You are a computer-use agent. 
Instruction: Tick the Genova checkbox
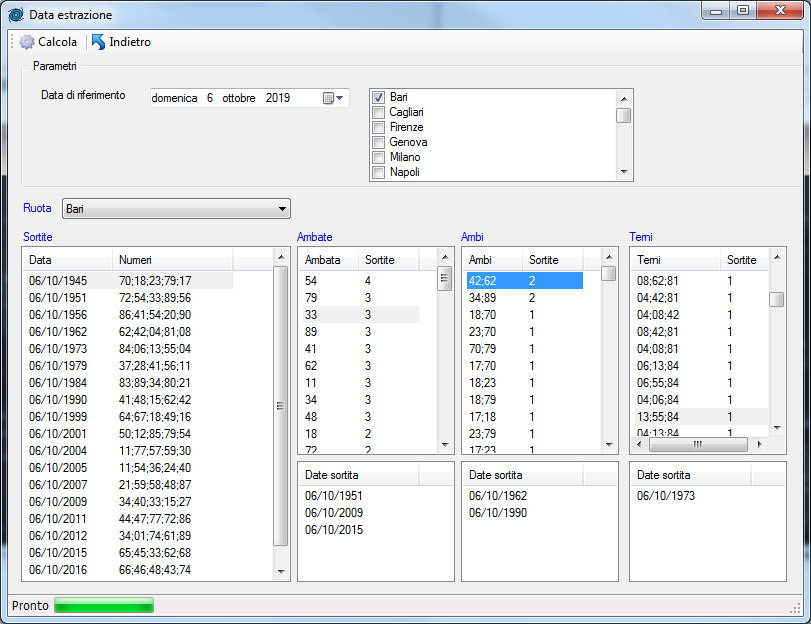(x=379, y=142)
